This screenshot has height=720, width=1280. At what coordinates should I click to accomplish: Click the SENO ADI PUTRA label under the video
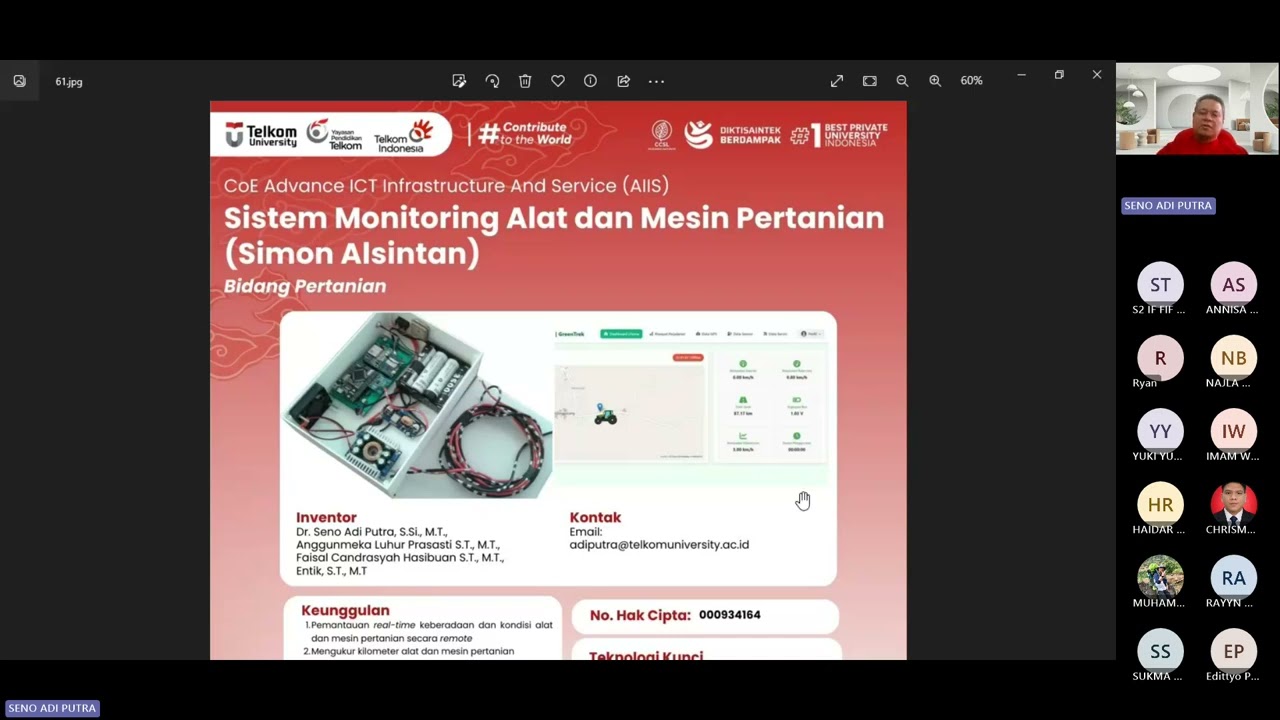point(1168,206)
